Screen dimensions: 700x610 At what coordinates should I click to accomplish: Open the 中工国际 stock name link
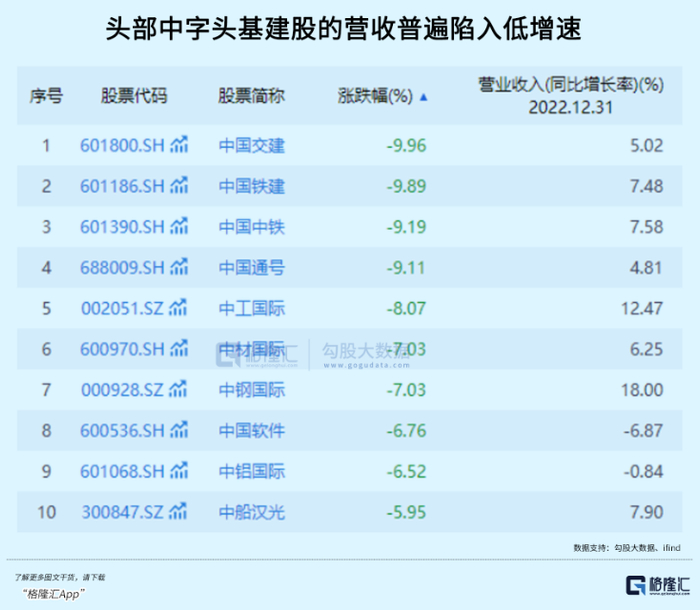coord(252,309)
